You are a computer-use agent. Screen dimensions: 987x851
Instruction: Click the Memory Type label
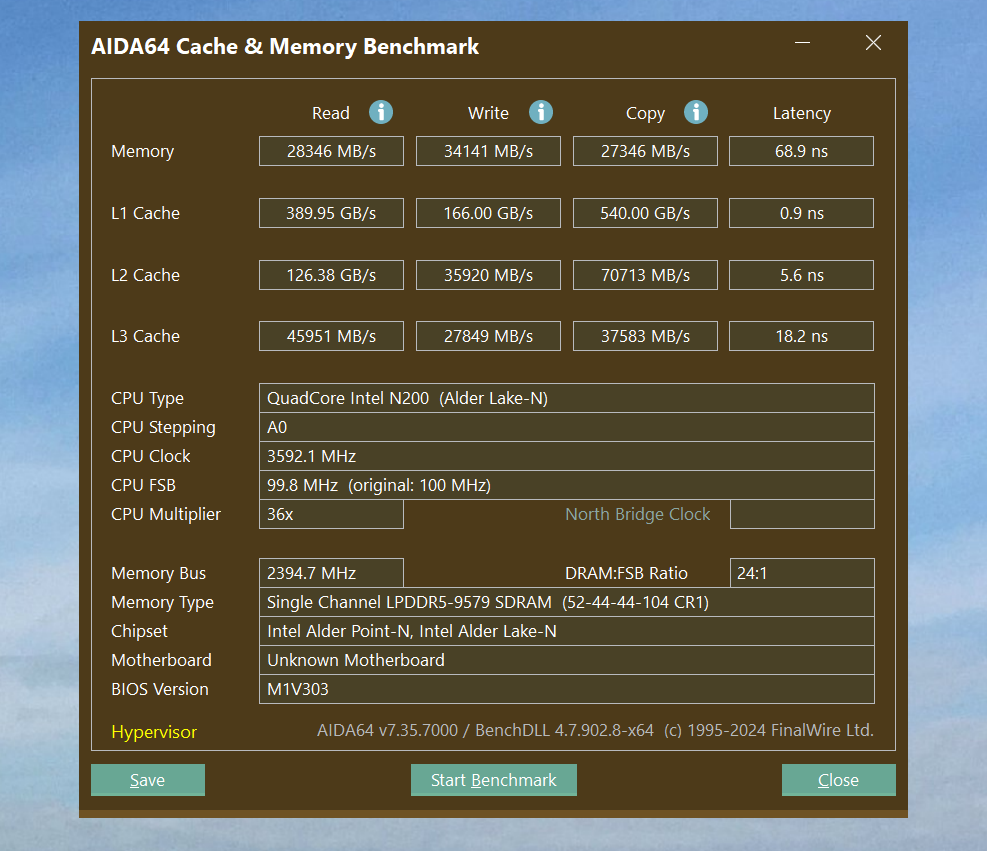[162, 603]
